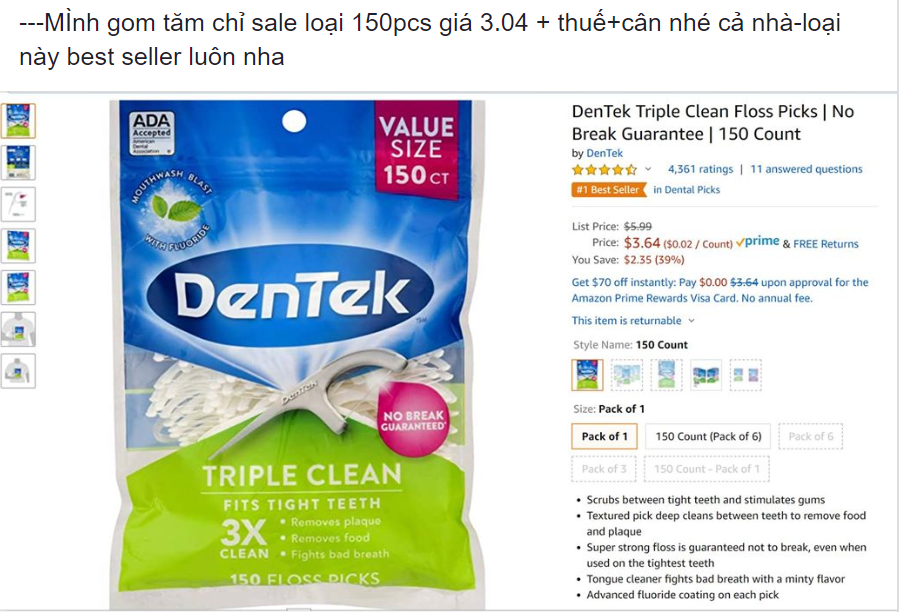Expand the rating breakdown chevron

tap(648, 169)
